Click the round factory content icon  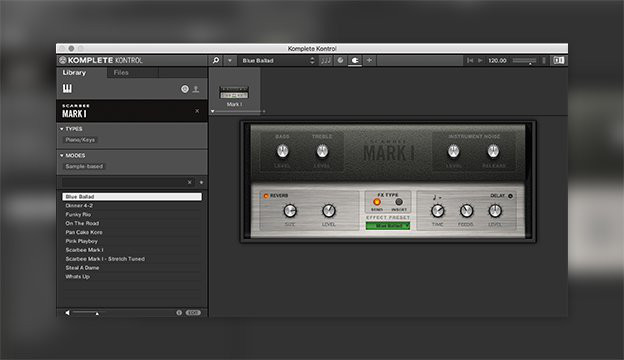[185, 89]
